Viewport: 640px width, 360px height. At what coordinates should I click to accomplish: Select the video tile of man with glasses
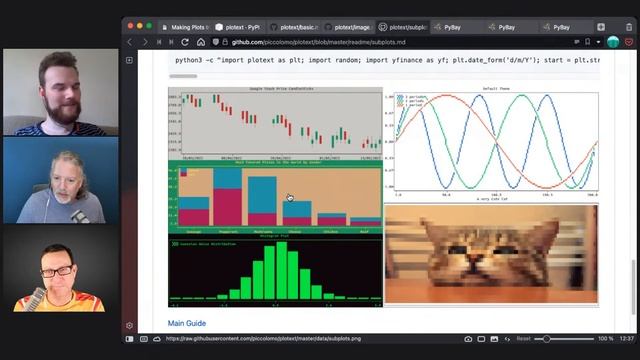pyautogui.click(x=61, y=269)
